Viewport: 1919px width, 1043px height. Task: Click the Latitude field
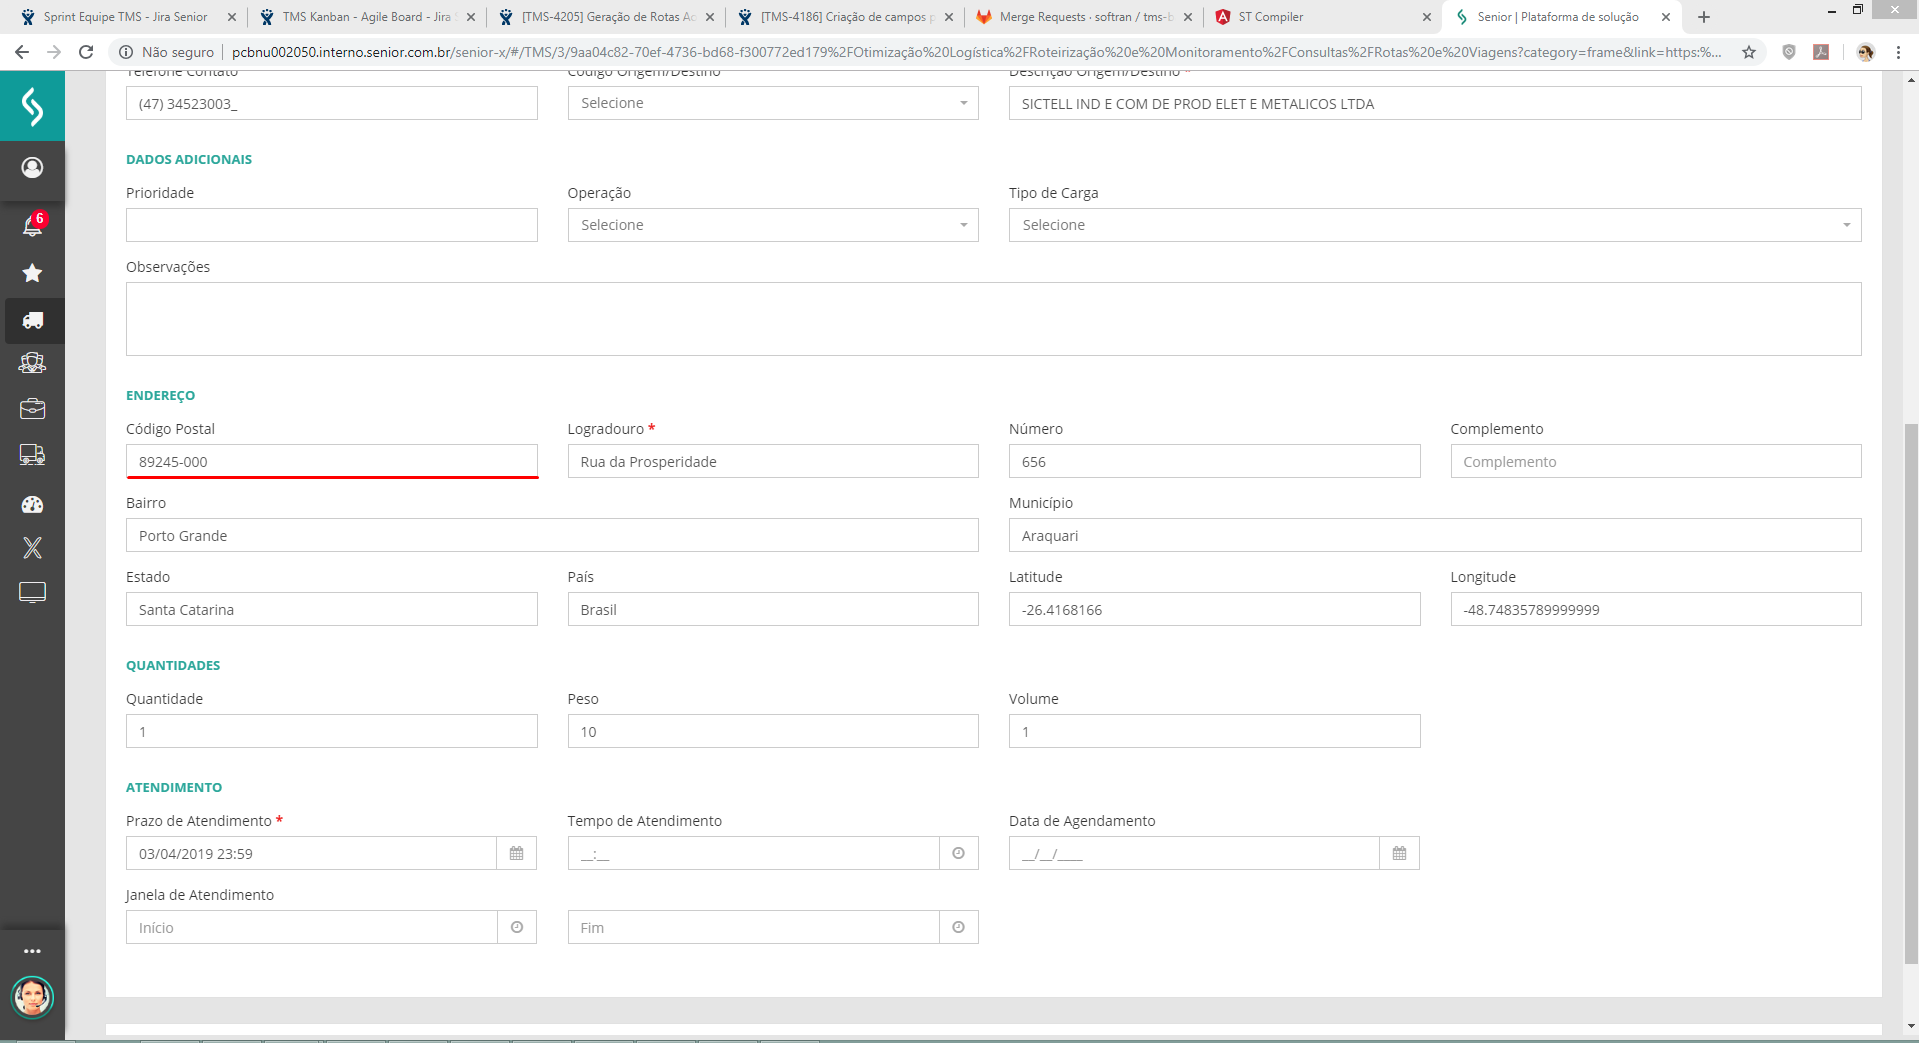[x=1214, y=609]
